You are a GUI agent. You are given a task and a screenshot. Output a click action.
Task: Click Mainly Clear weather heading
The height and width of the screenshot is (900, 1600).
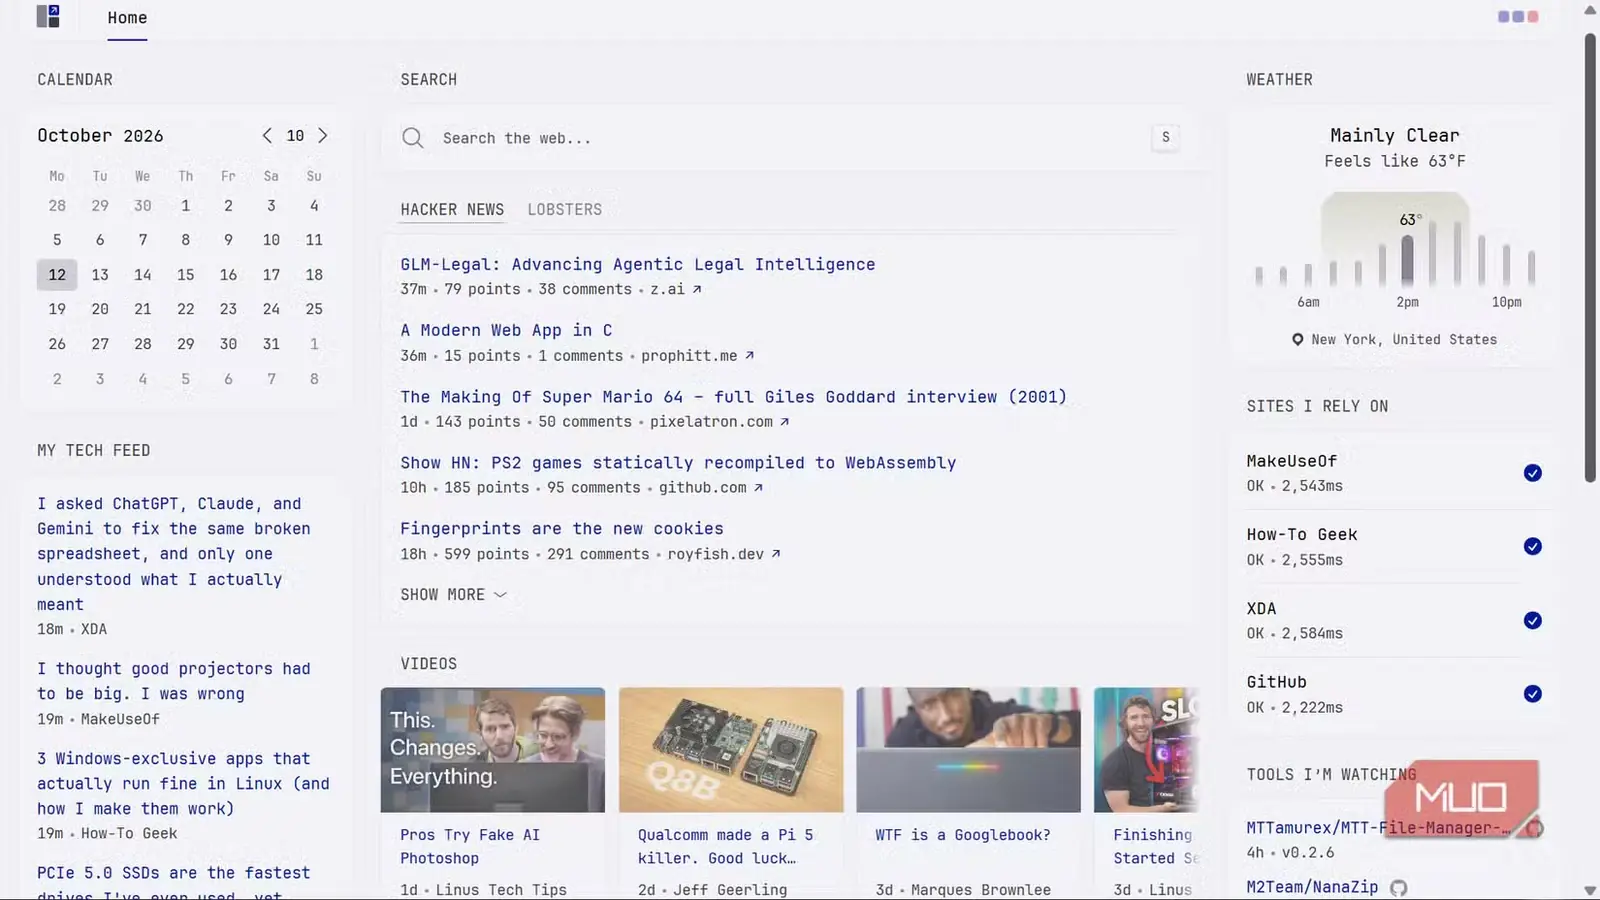[1394, 135]
